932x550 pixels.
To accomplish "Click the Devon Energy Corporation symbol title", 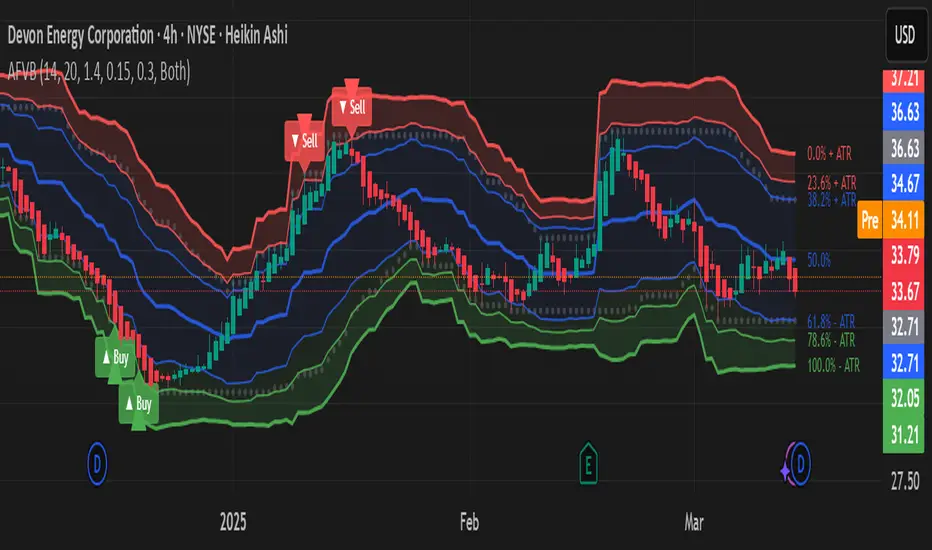I will tap(81, 36).
